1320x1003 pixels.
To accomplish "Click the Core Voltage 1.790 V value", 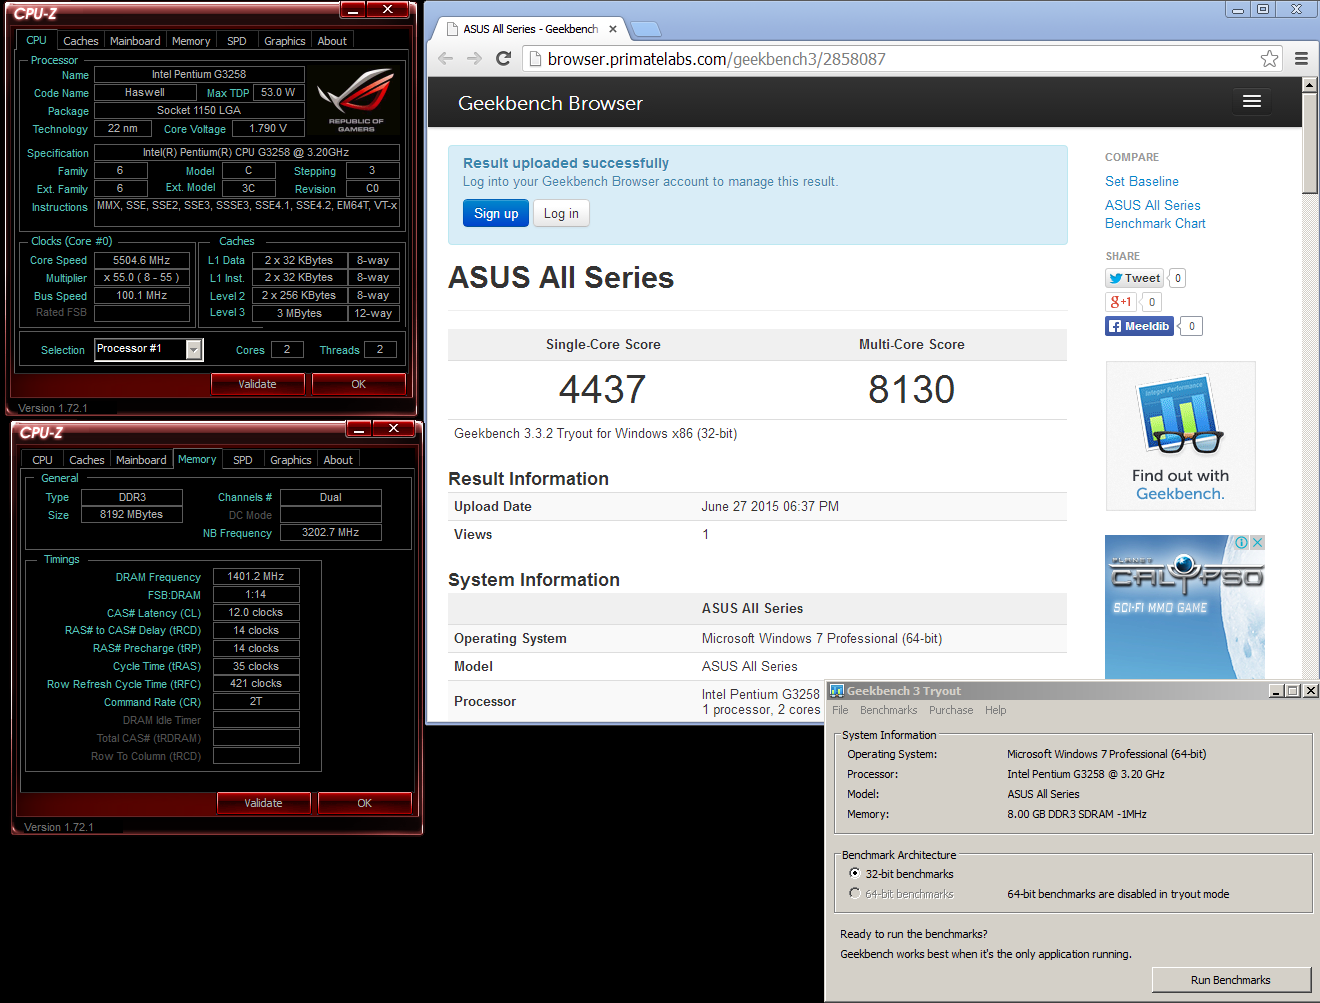I will click(268, 128).
